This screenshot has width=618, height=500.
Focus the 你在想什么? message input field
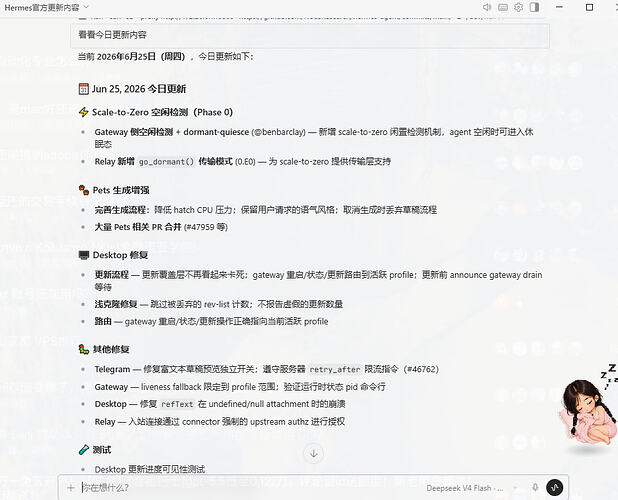(252, 488)
